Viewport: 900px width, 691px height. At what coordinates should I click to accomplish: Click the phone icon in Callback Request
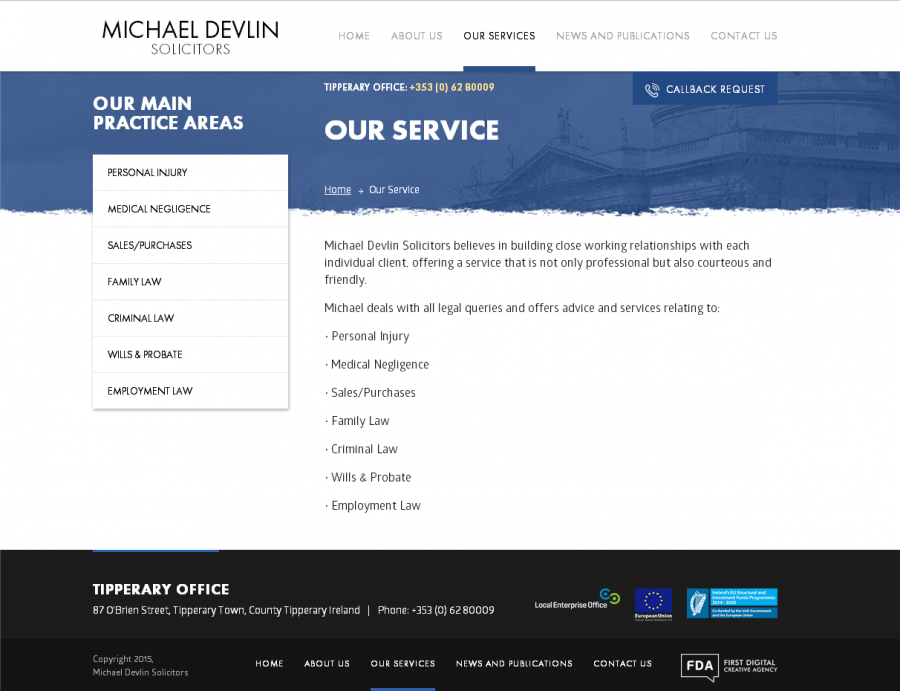[x=651, y=90]
